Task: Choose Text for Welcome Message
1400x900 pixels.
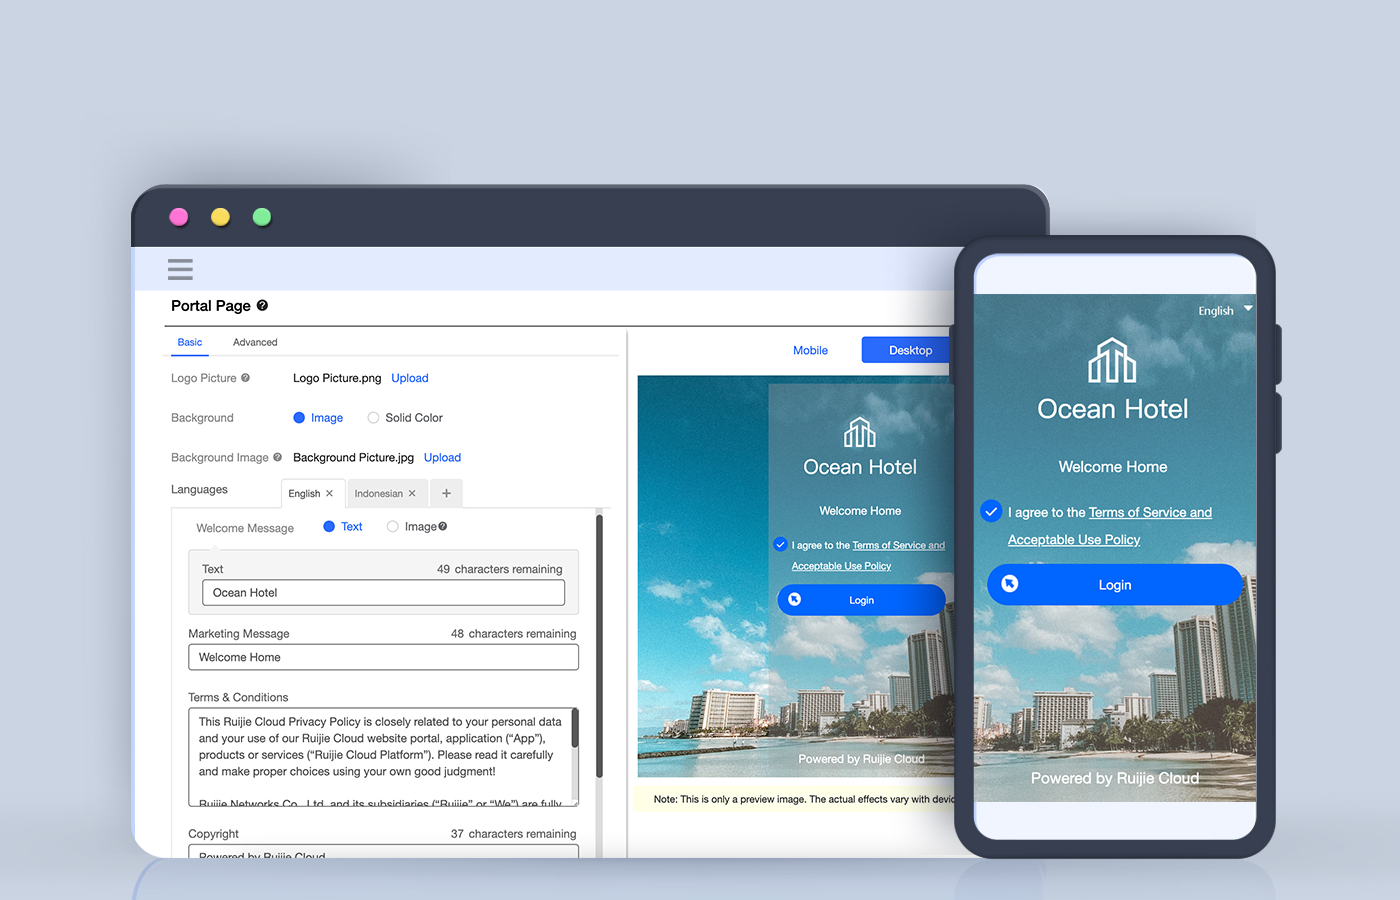Action: (x=329, y=526)
